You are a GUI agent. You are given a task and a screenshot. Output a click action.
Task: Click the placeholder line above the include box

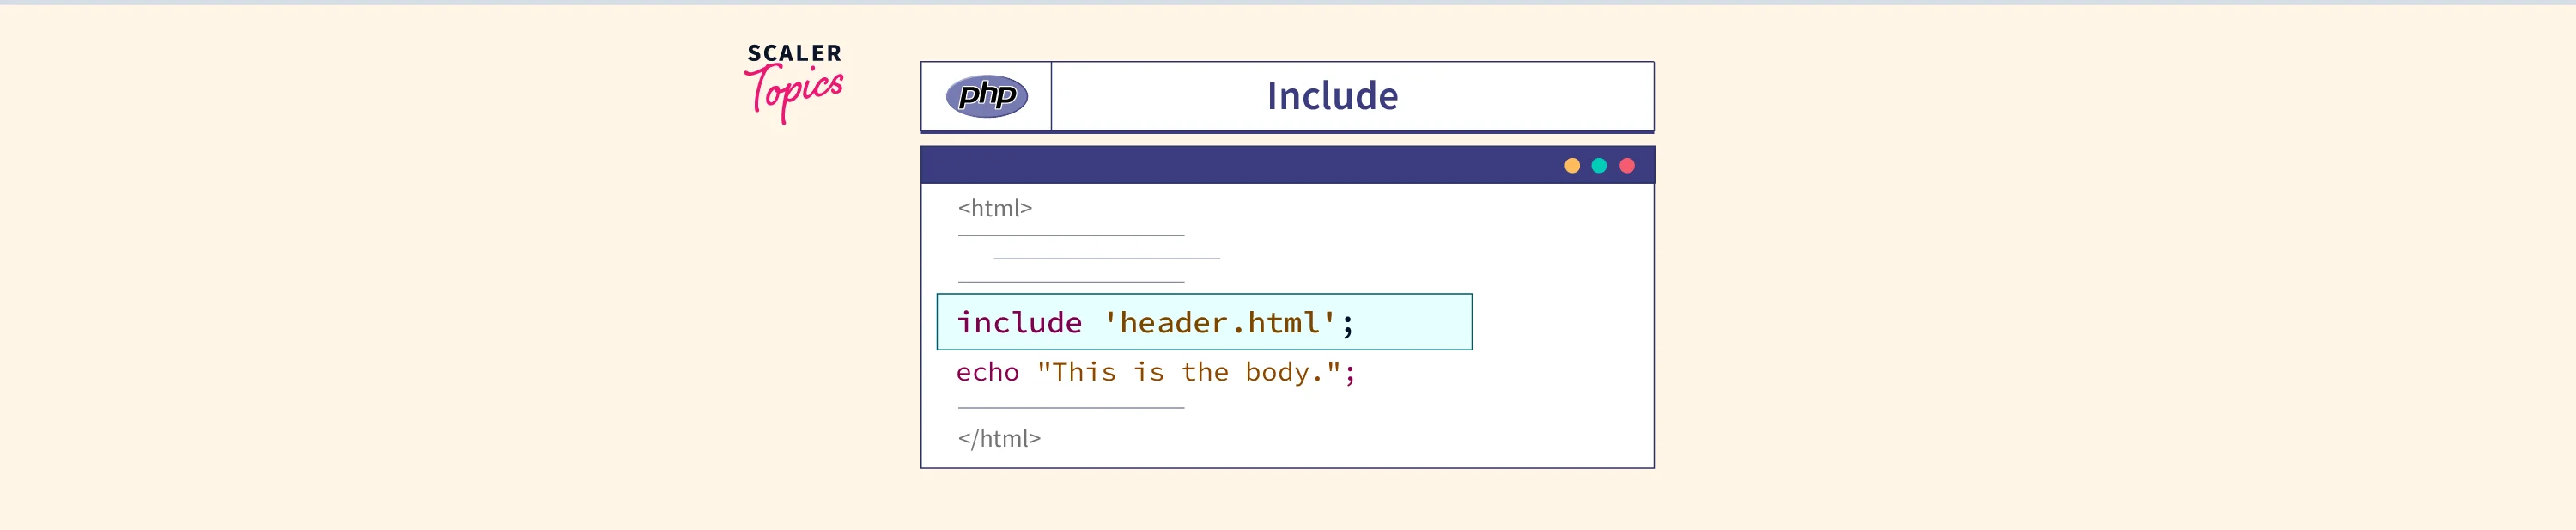[x=1070, y=282]
